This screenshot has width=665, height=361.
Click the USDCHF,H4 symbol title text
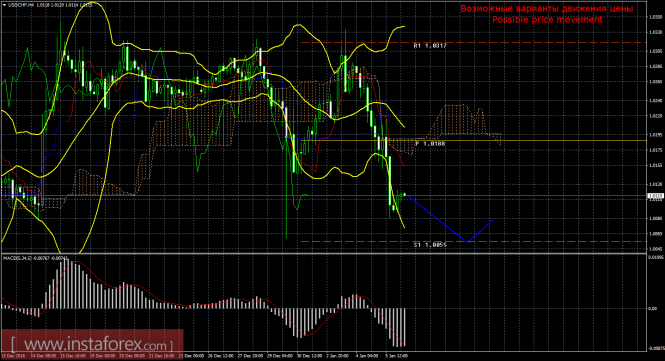(x=19, y=6)
